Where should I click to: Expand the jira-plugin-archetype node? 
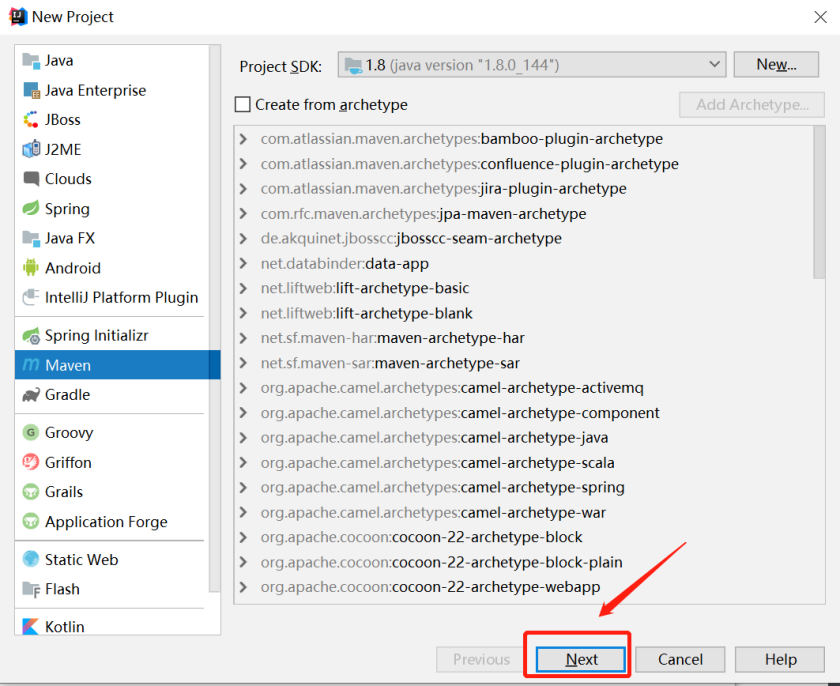[x=243, y=189]
